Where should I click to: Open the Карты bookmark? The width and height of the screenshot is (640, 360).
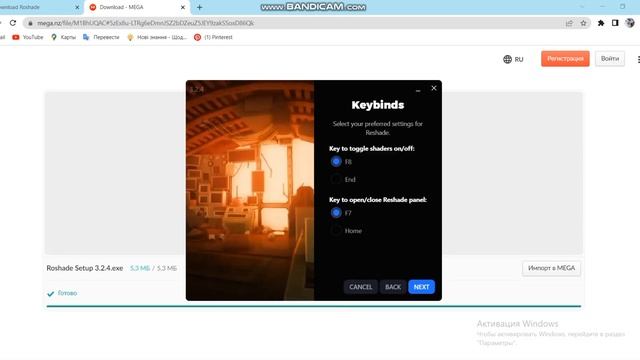click(x=63, y=37)
